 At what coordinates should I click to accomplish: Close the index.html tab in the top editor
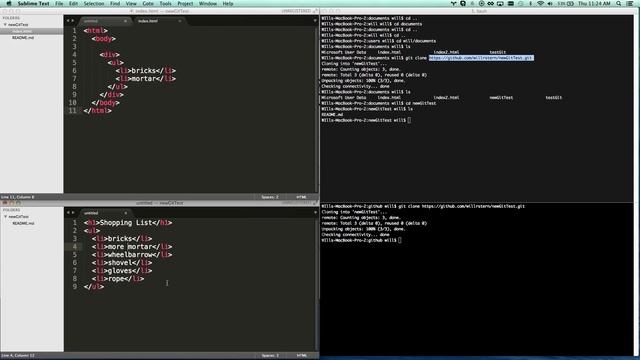point(180,21)
